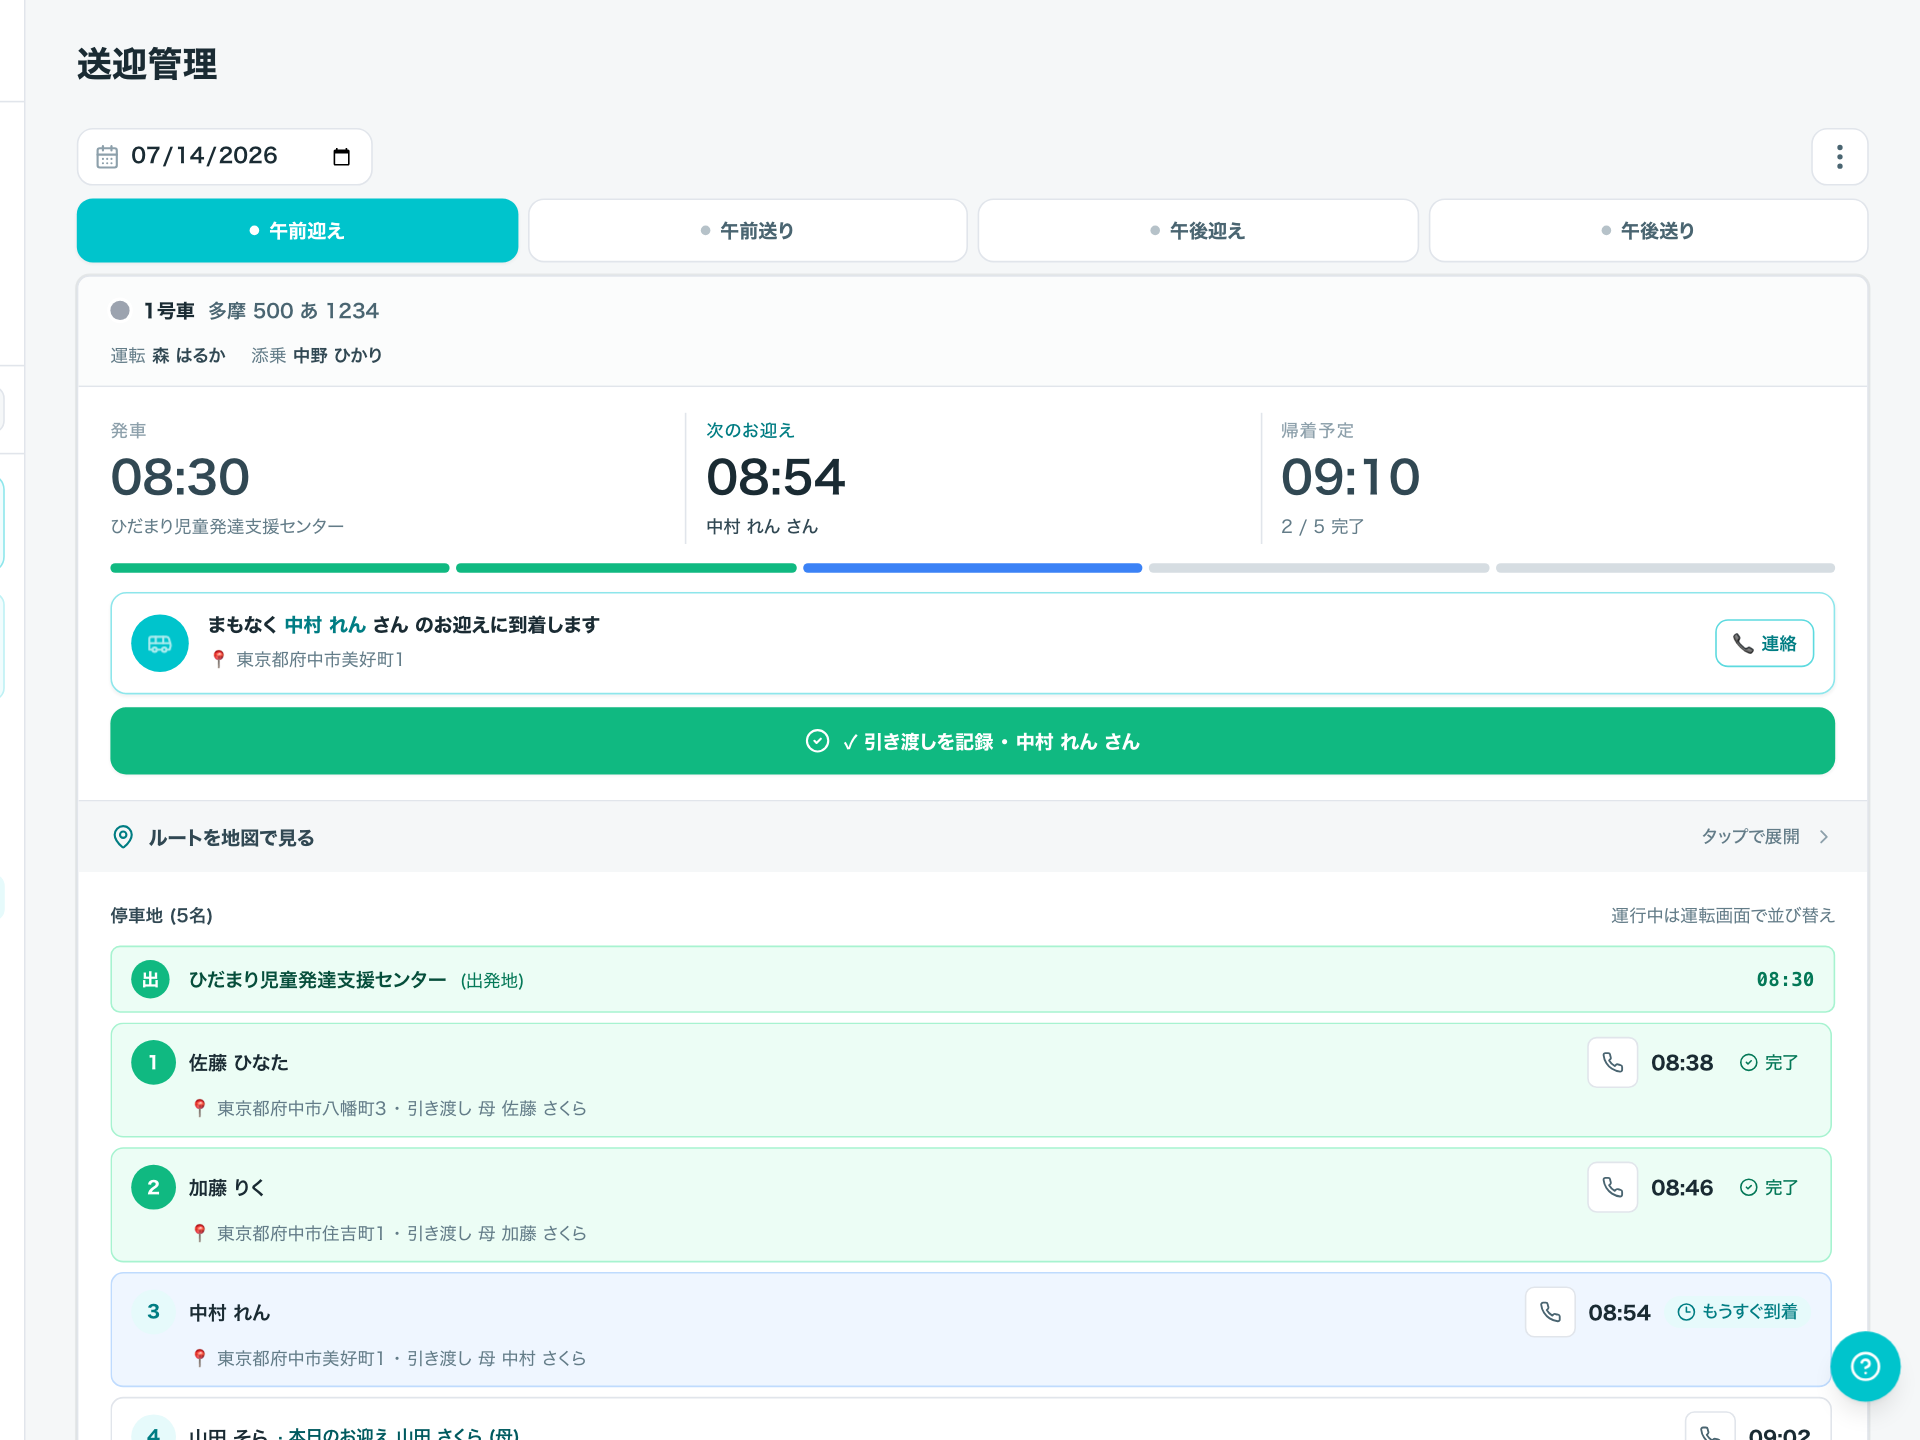Screen dimensions: 1920x1440
Task: Click 引き渡しを記録・中村 れん さん button
Action: coord(972,741)
